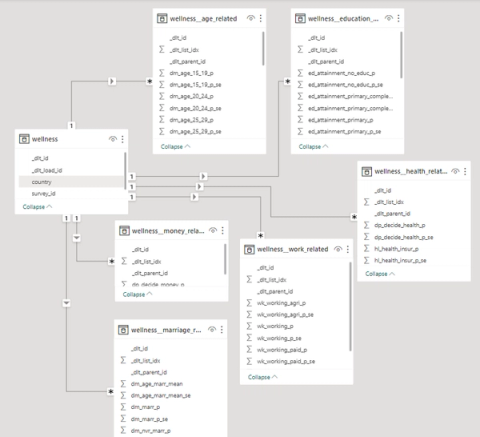The width and height of the screenshot is (480, 437).
Task: Click sigma icon beside dm_age_marr_mean
Action: pyautogui.click(x=123, y=384)
